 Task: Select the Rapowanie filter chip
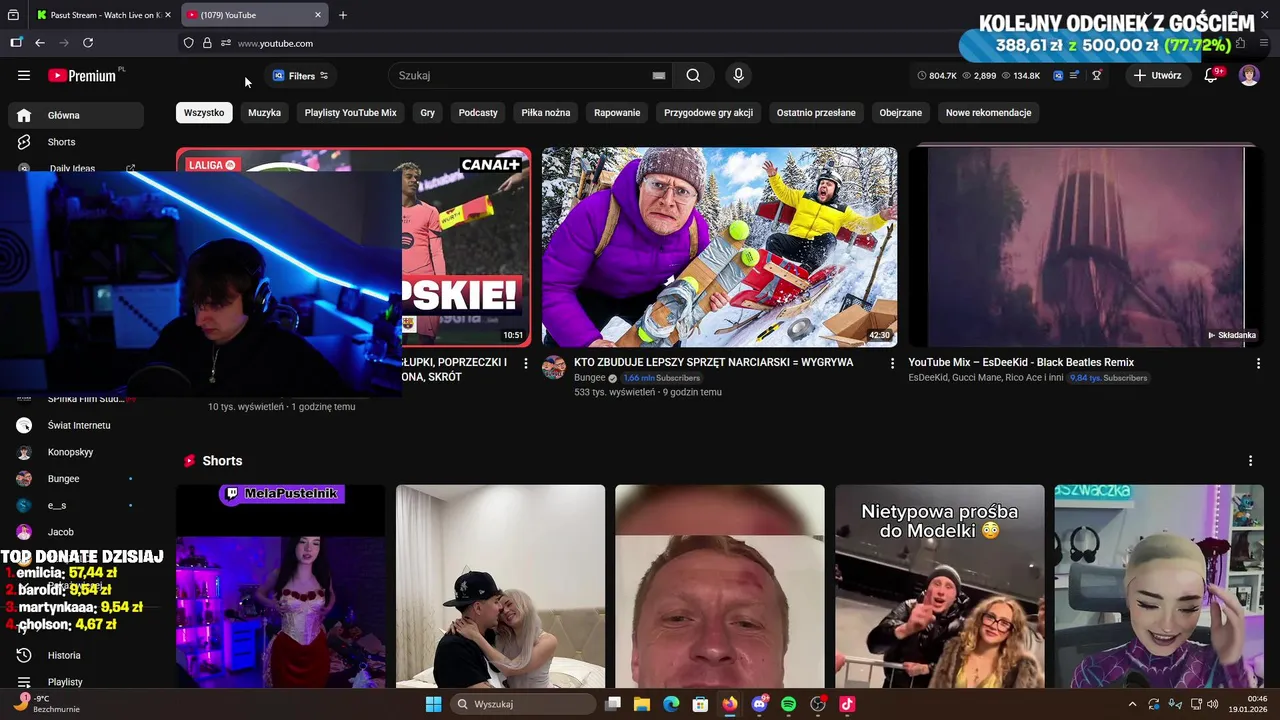[617, 113]
